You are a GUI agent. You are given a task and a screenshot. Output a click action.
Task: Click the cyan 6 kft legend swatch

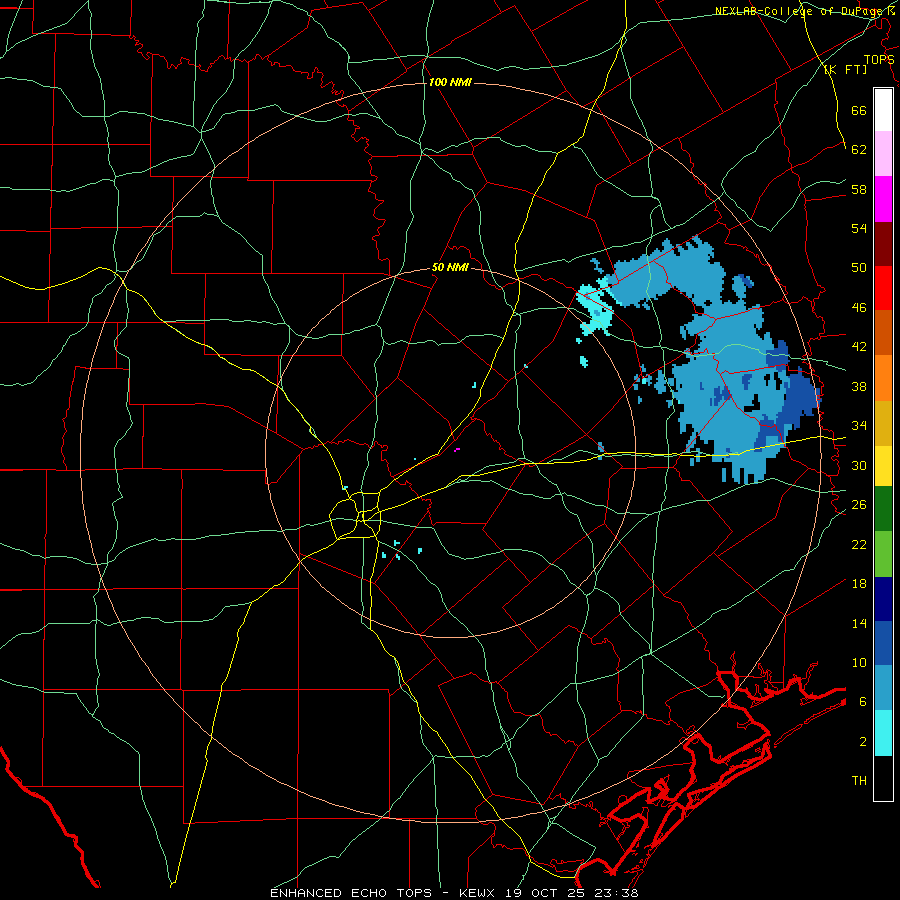point(883,733)
